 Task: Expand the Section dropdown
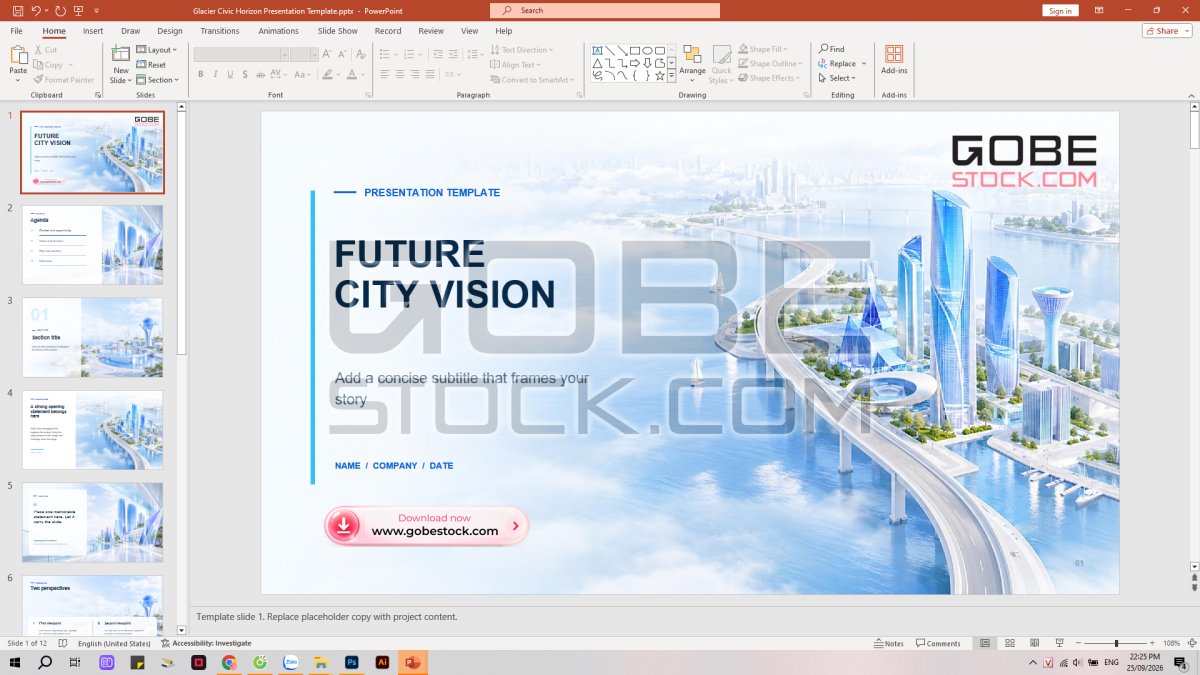pyautogui.click(x=158, y=80)
